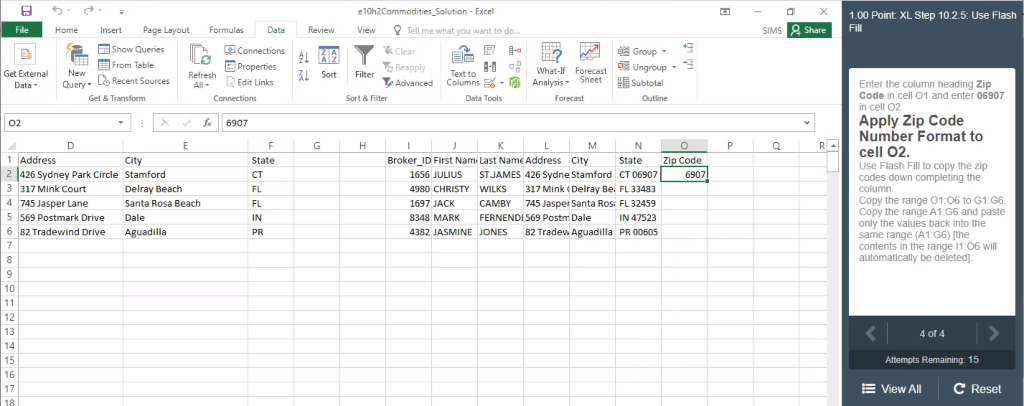Click Forecast Sheet
Screen dimensions: 1024x406
pyautogui.click(x=590, y=63)
